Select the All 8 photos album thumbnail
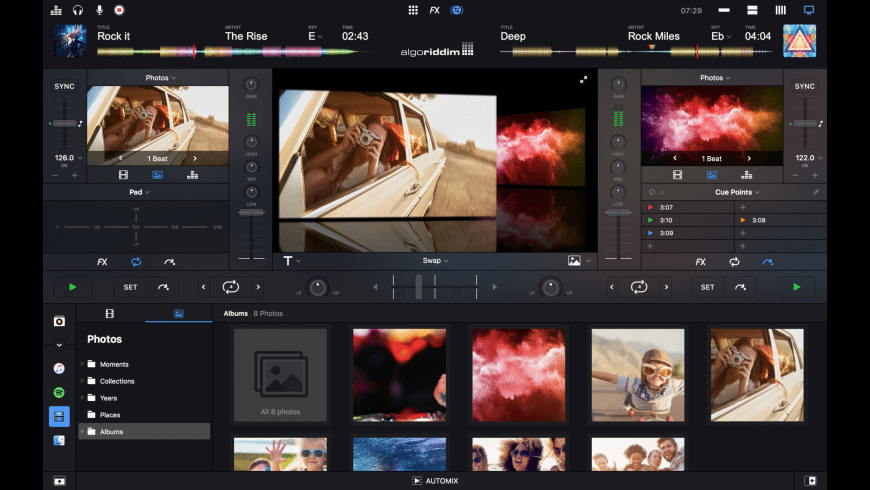The image size is (870, 490). (280, 375)
